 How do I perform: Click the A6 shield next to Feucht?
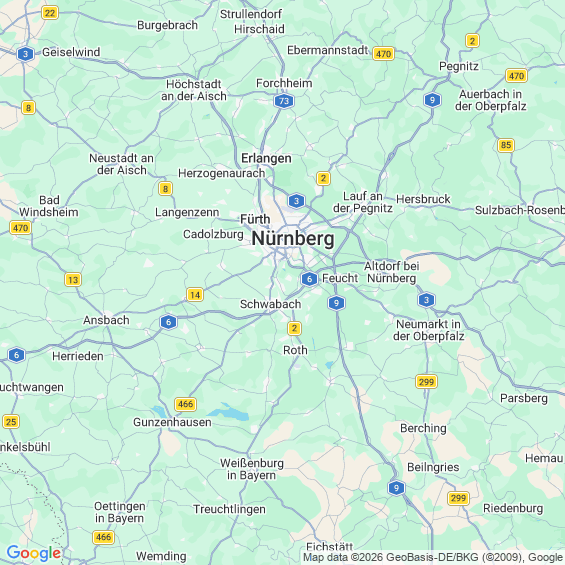point(309,279)
